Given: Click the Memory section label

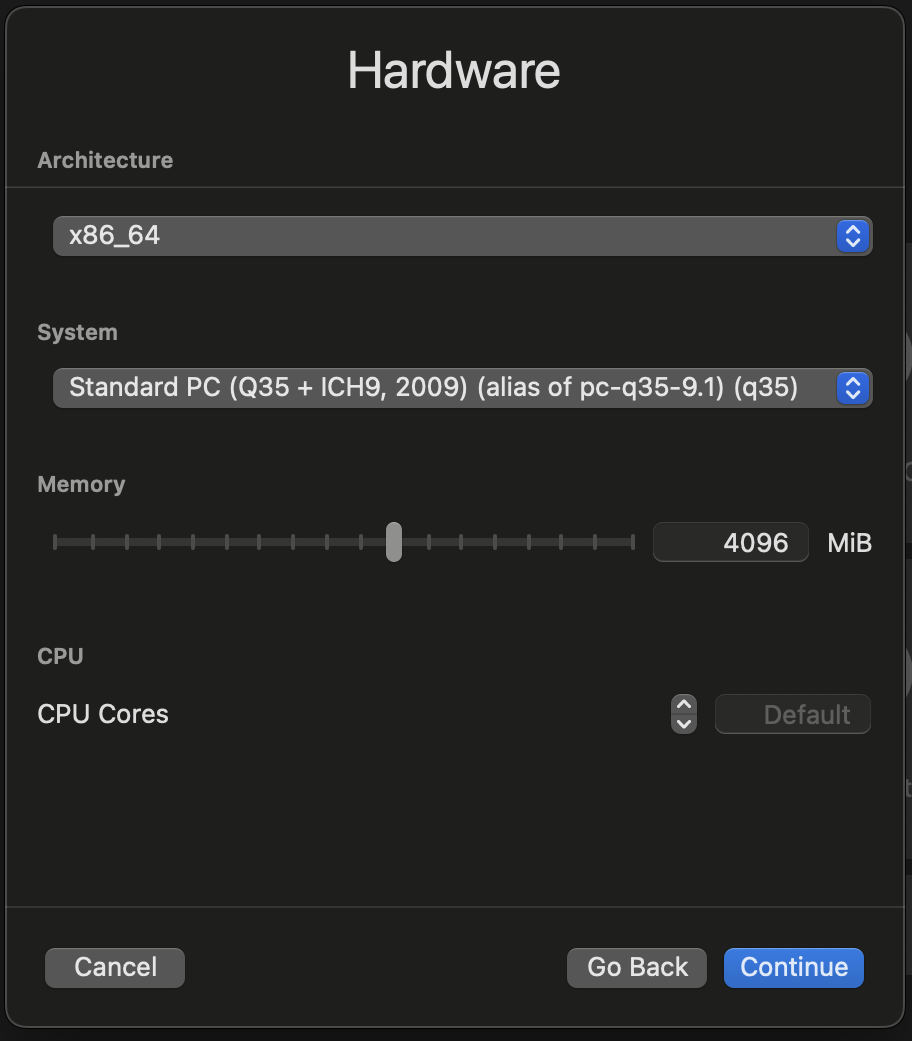Looking at the screenshot, I should pyautogui.click(x=81, y=484).
